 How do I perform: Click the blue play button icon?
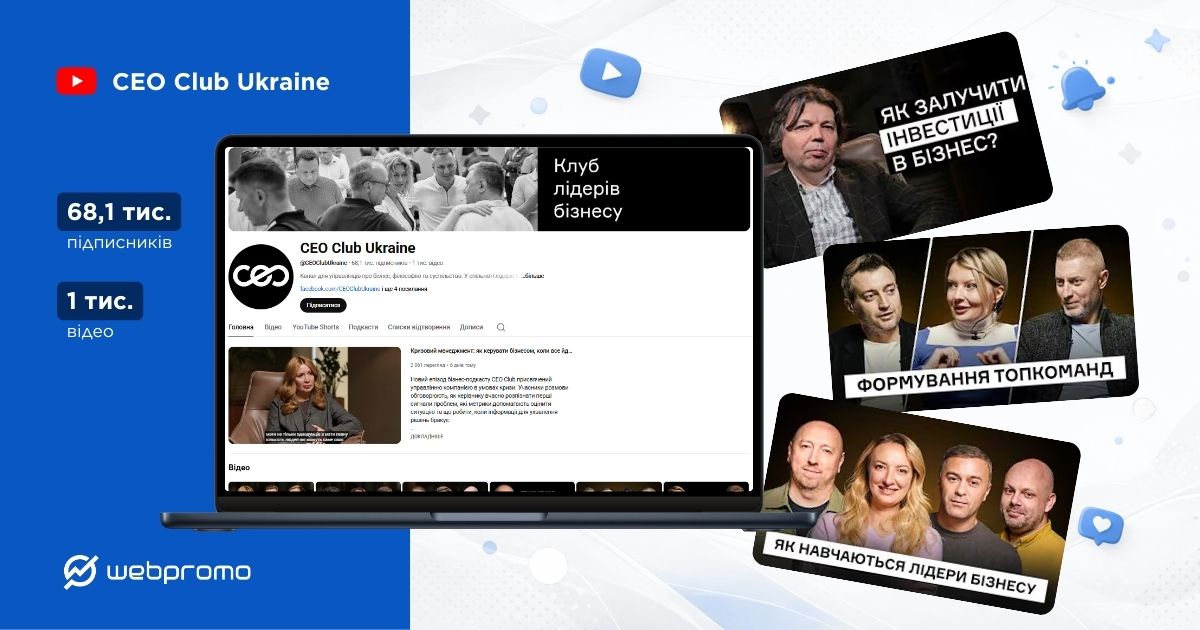[x=610, y=72]
